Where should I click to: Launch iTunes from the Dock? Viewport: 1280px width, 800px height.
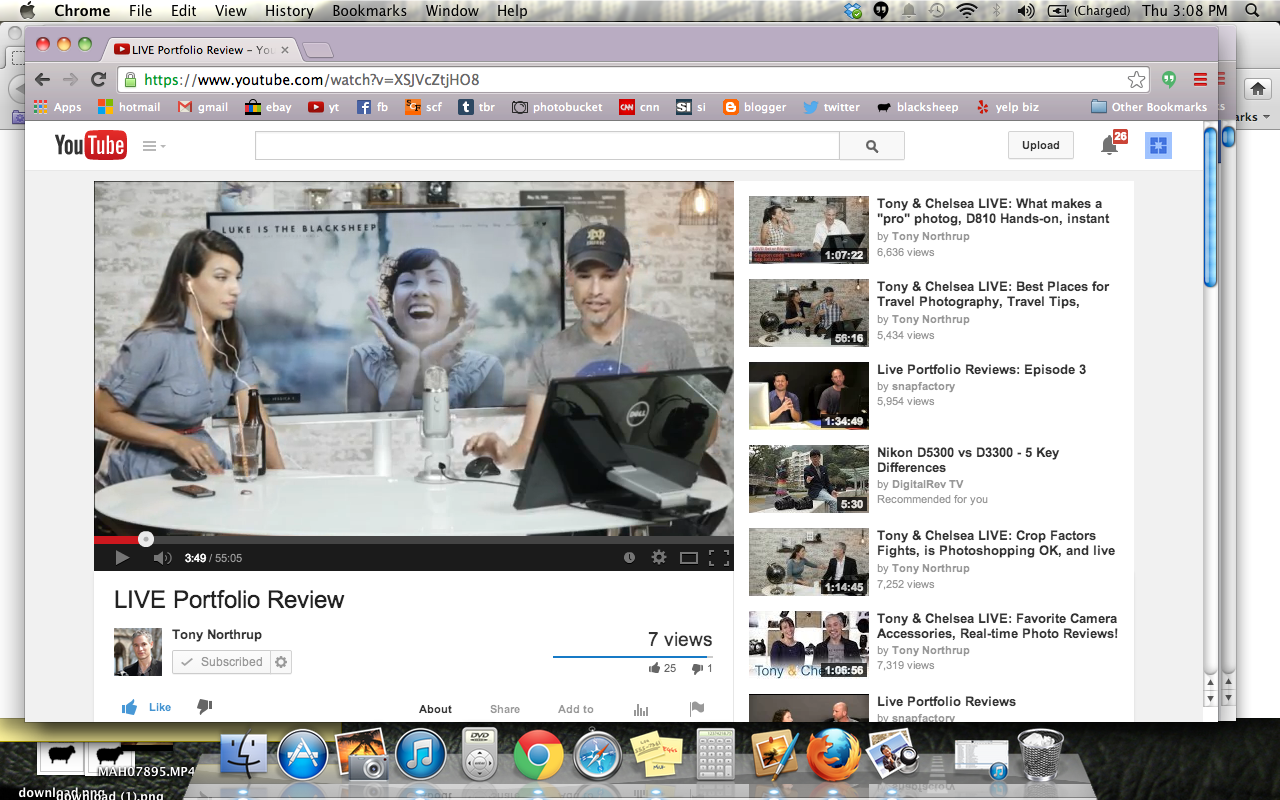421,755
